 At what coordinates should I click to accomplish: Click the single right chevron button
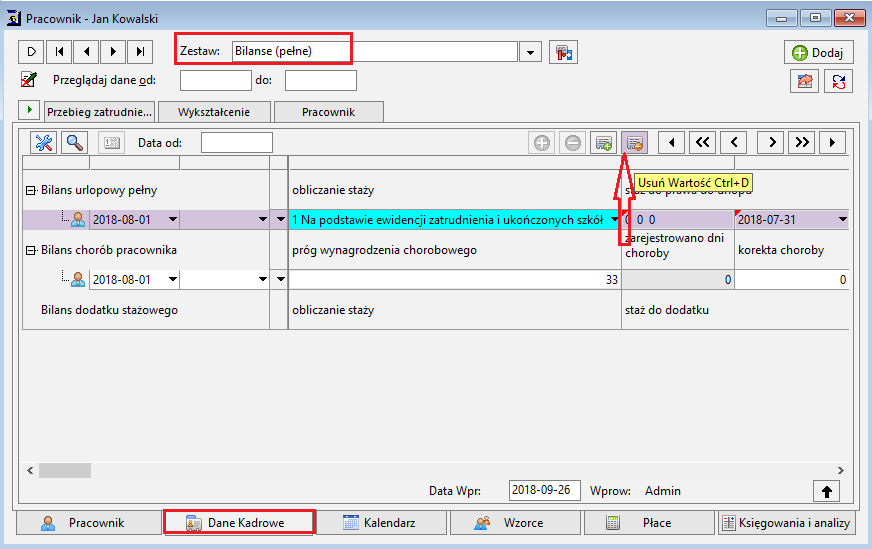click(x=771, y=143)
